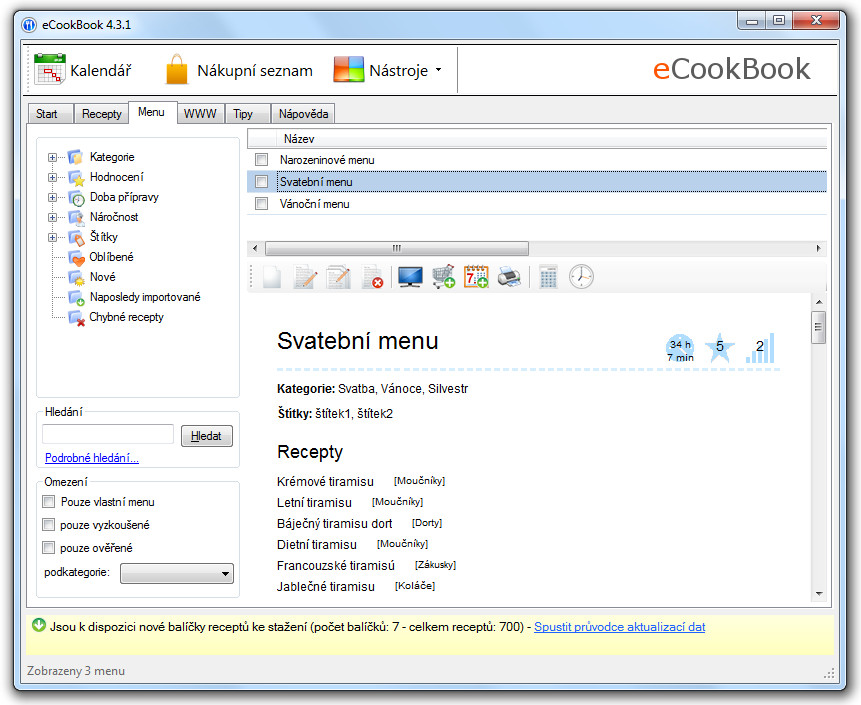Click Spustit průvodce aktualizací dat link
This screenshot has height=705, width=861.
point(619,626)
